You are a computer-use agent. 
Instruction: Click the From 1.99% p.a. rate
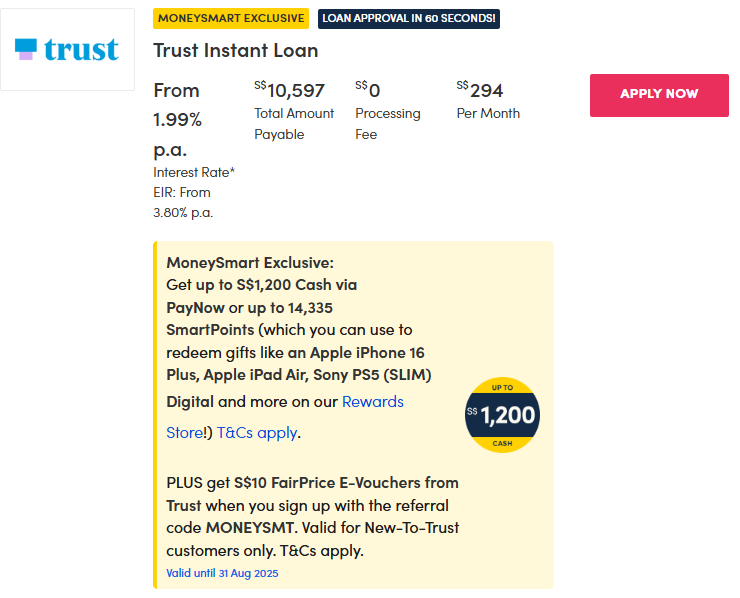click(x=178, y=120)
